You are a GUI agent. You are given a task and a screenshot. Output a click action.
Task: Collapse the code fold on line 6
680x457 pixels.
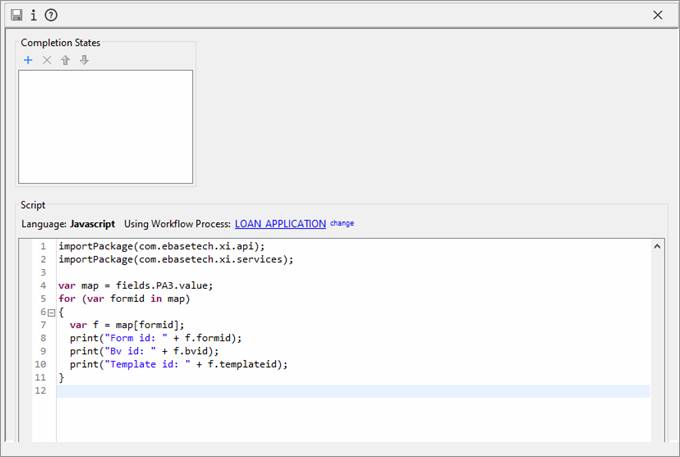pos(51,312)
